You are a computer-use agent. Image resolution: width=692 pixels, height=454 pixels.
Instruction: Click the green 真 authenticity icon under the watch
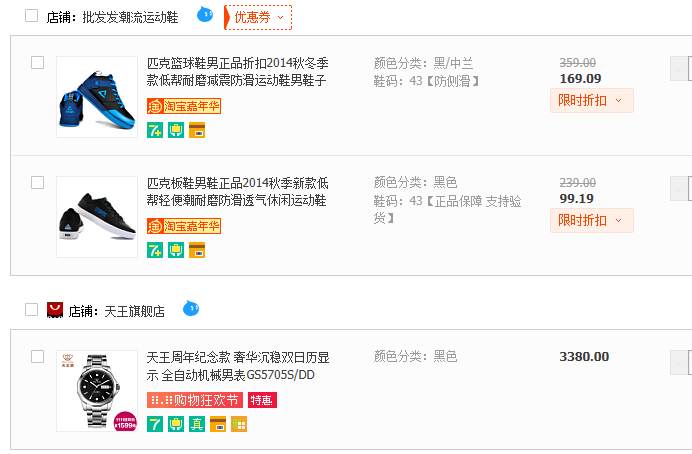click(197, 424)
